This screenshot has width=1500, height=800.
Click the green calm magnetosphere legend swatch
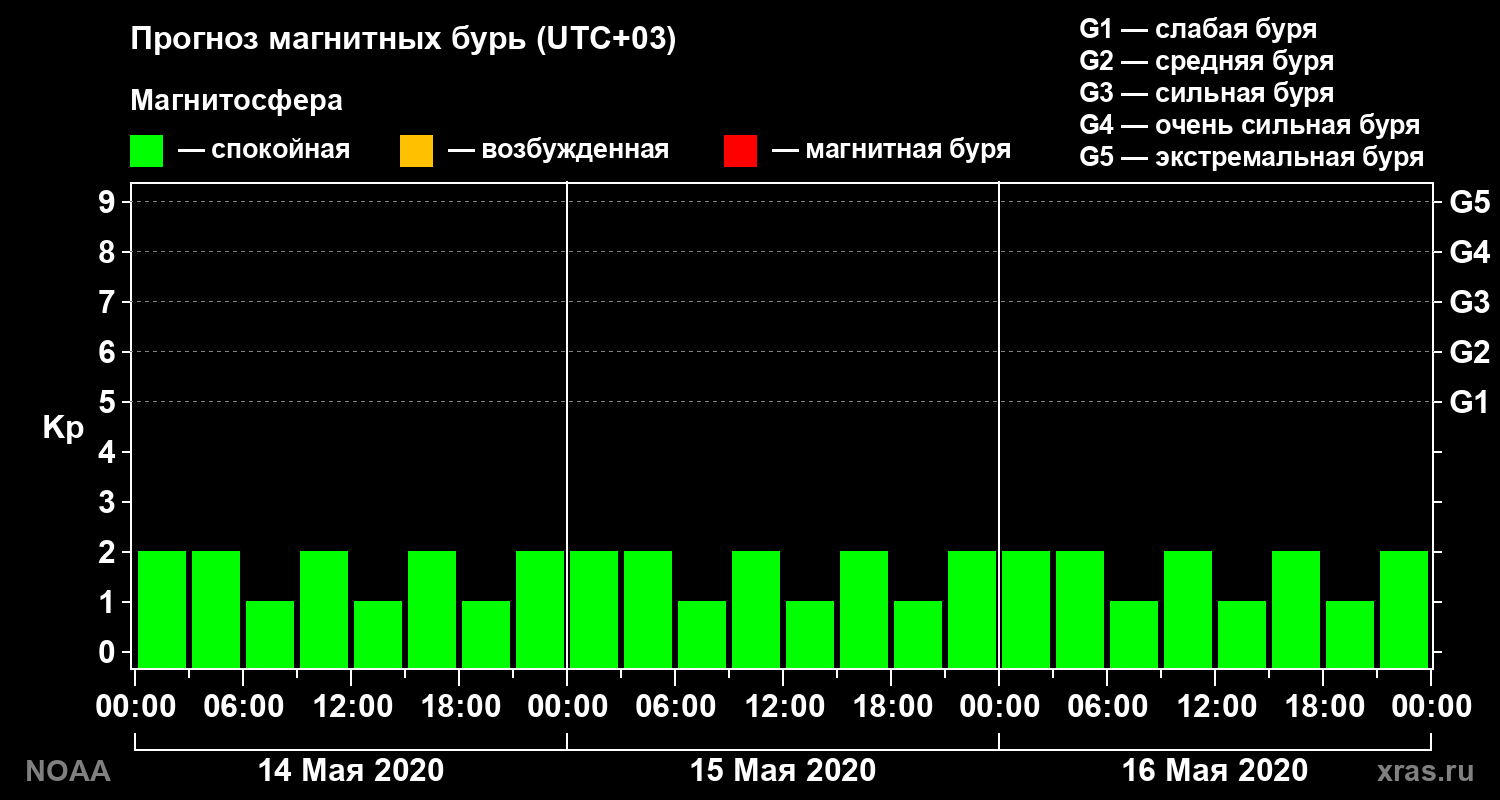tap(146, 151)
